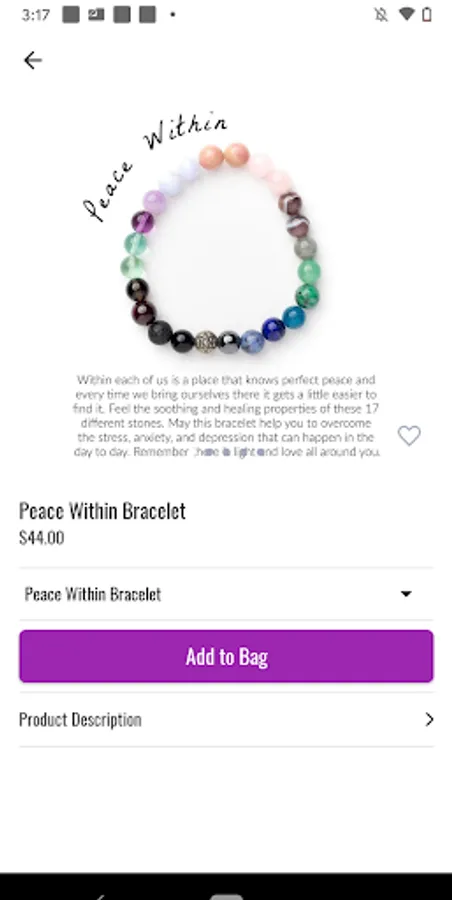Tap the Wi-Fi signal status icon
Viewport: 452px width, 900px height.
(x=406, y=14)
